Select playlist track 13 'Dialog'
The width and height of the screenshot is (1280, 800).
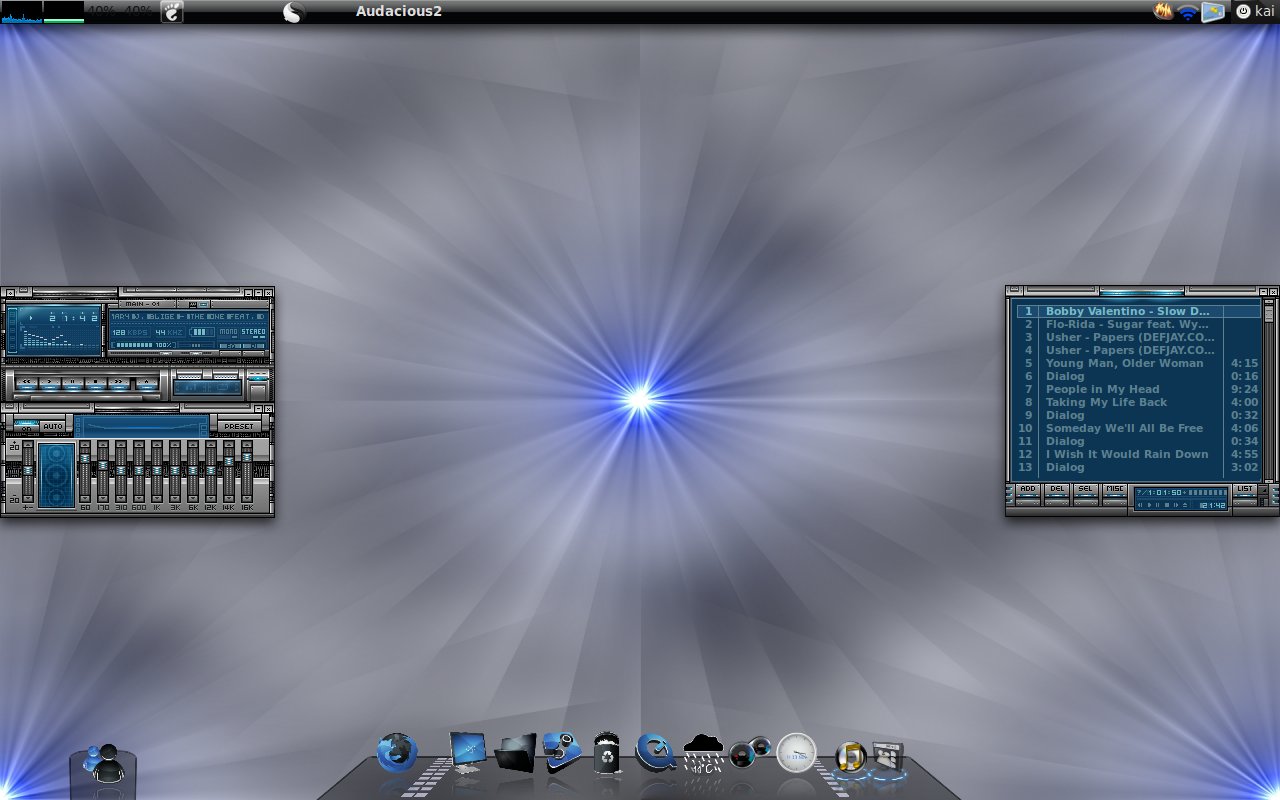(1138, 467)
